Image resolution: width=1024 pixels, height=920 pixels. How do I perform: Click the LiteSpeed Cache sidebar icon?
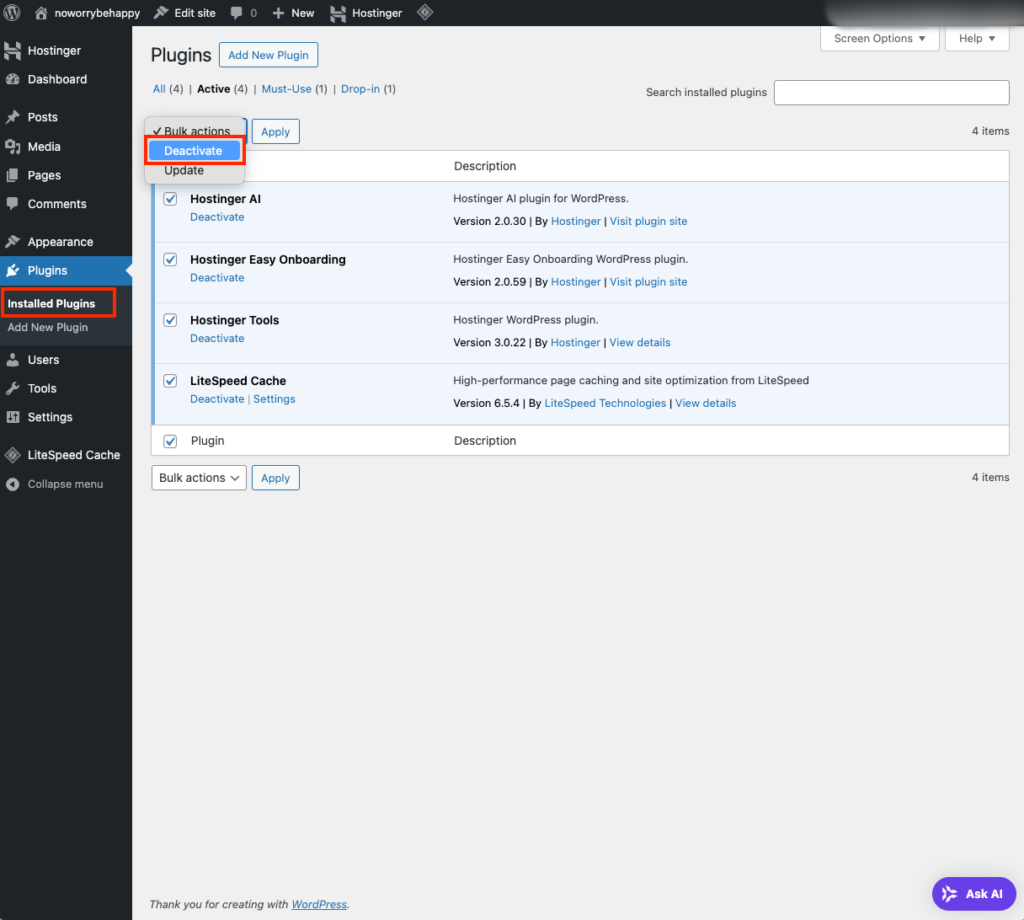click(12, 455)
